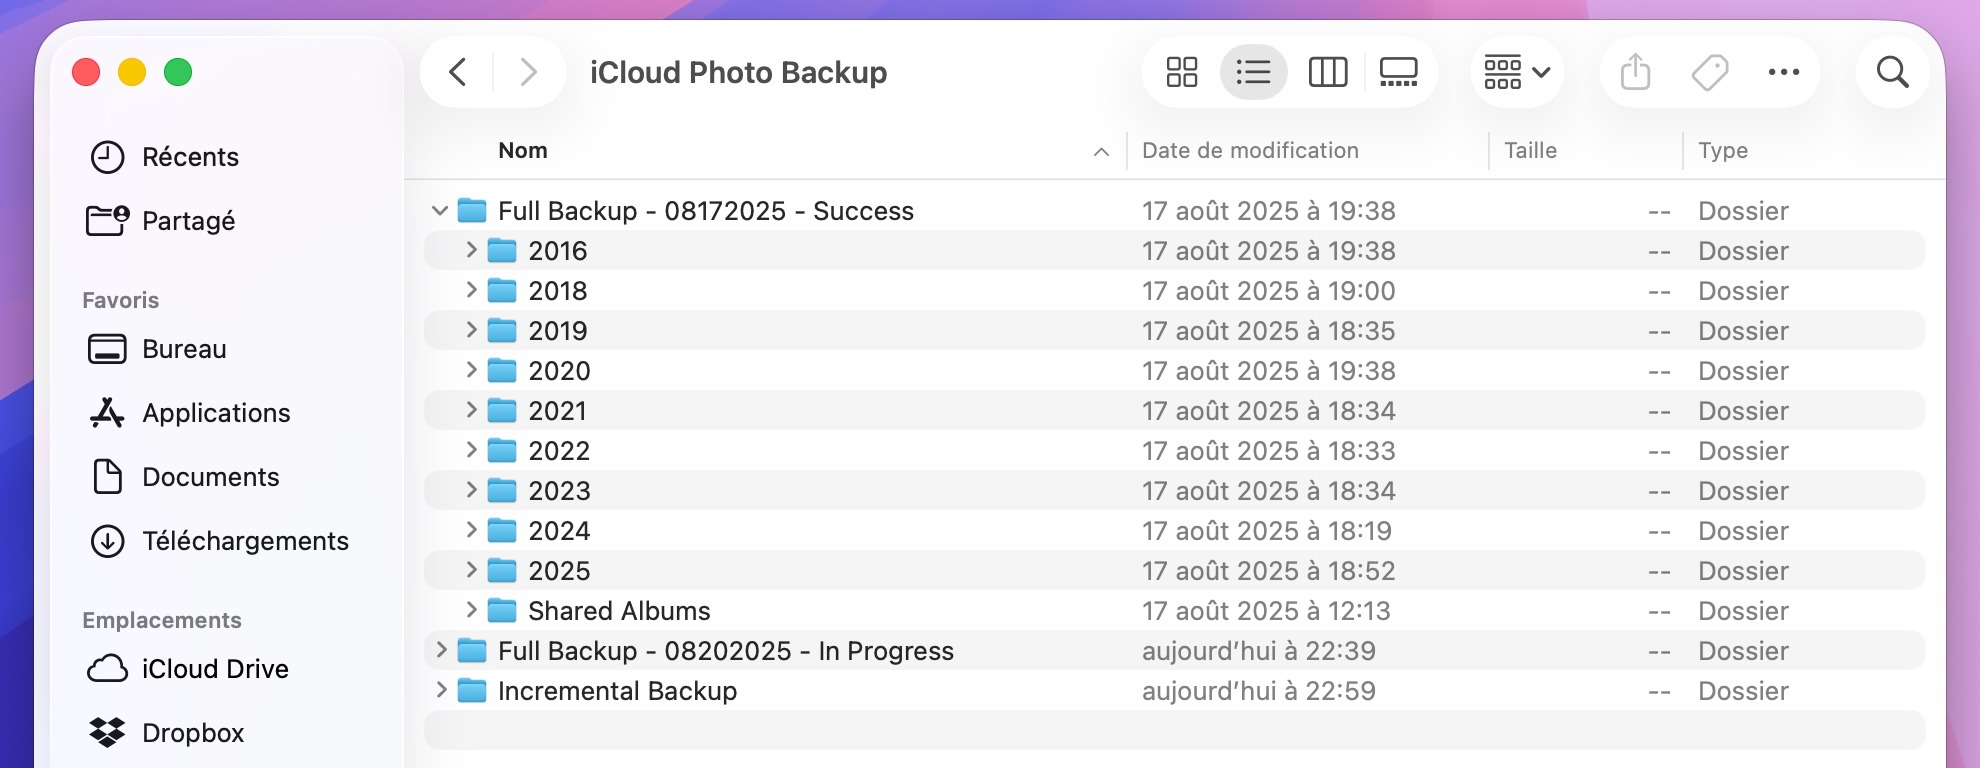Switch to column view
Viewport: 1980px width, 768px height.
1327,72
